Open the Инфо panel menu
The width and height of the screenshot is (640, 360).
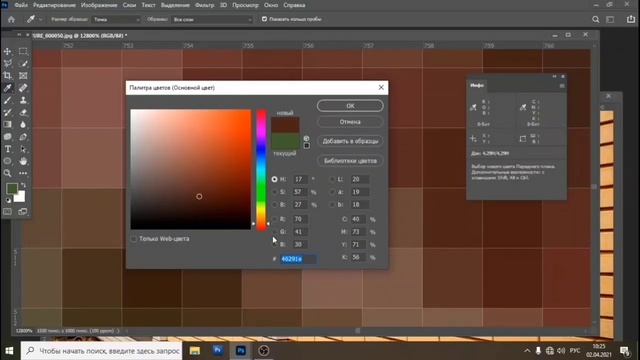click(562, 86)
